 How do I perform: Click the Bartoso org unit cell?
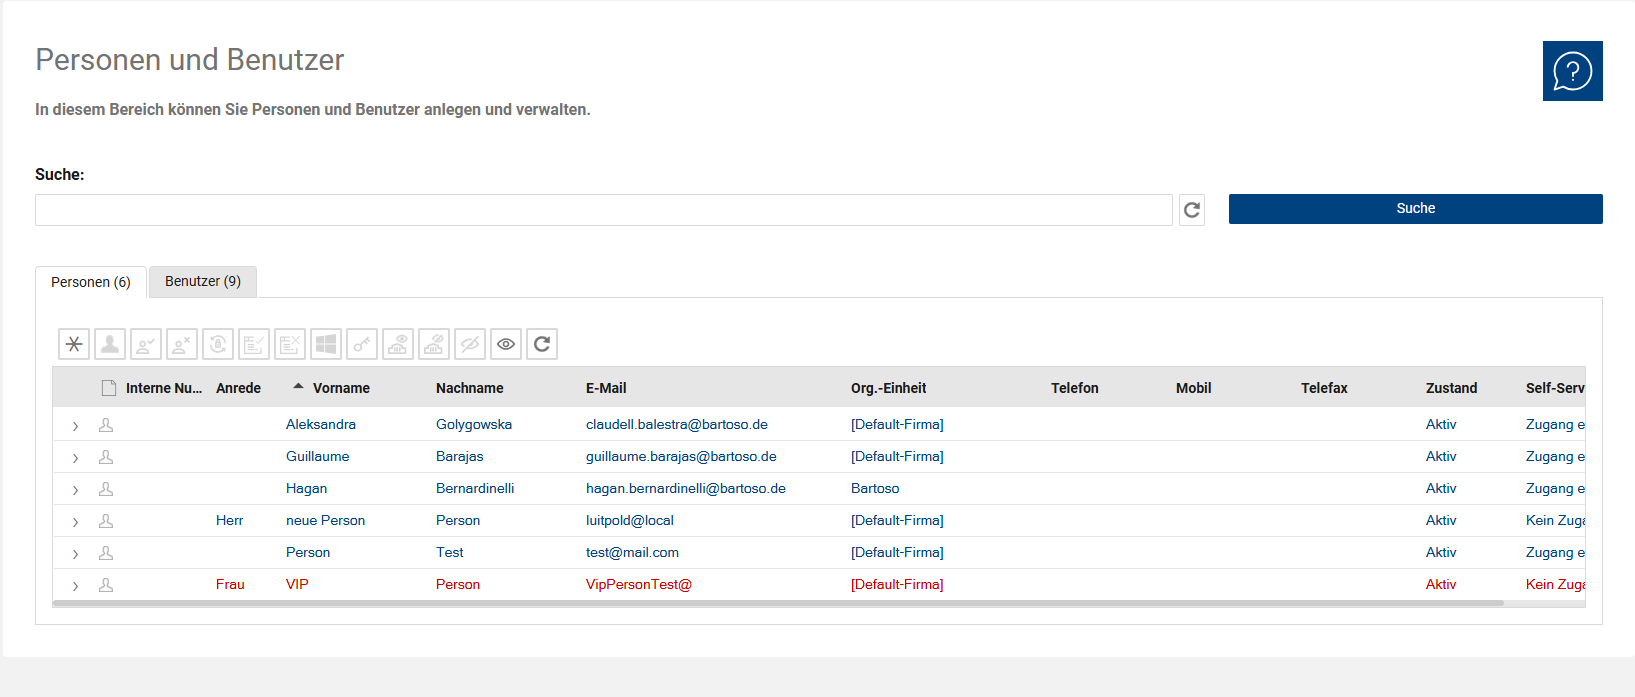875,488
